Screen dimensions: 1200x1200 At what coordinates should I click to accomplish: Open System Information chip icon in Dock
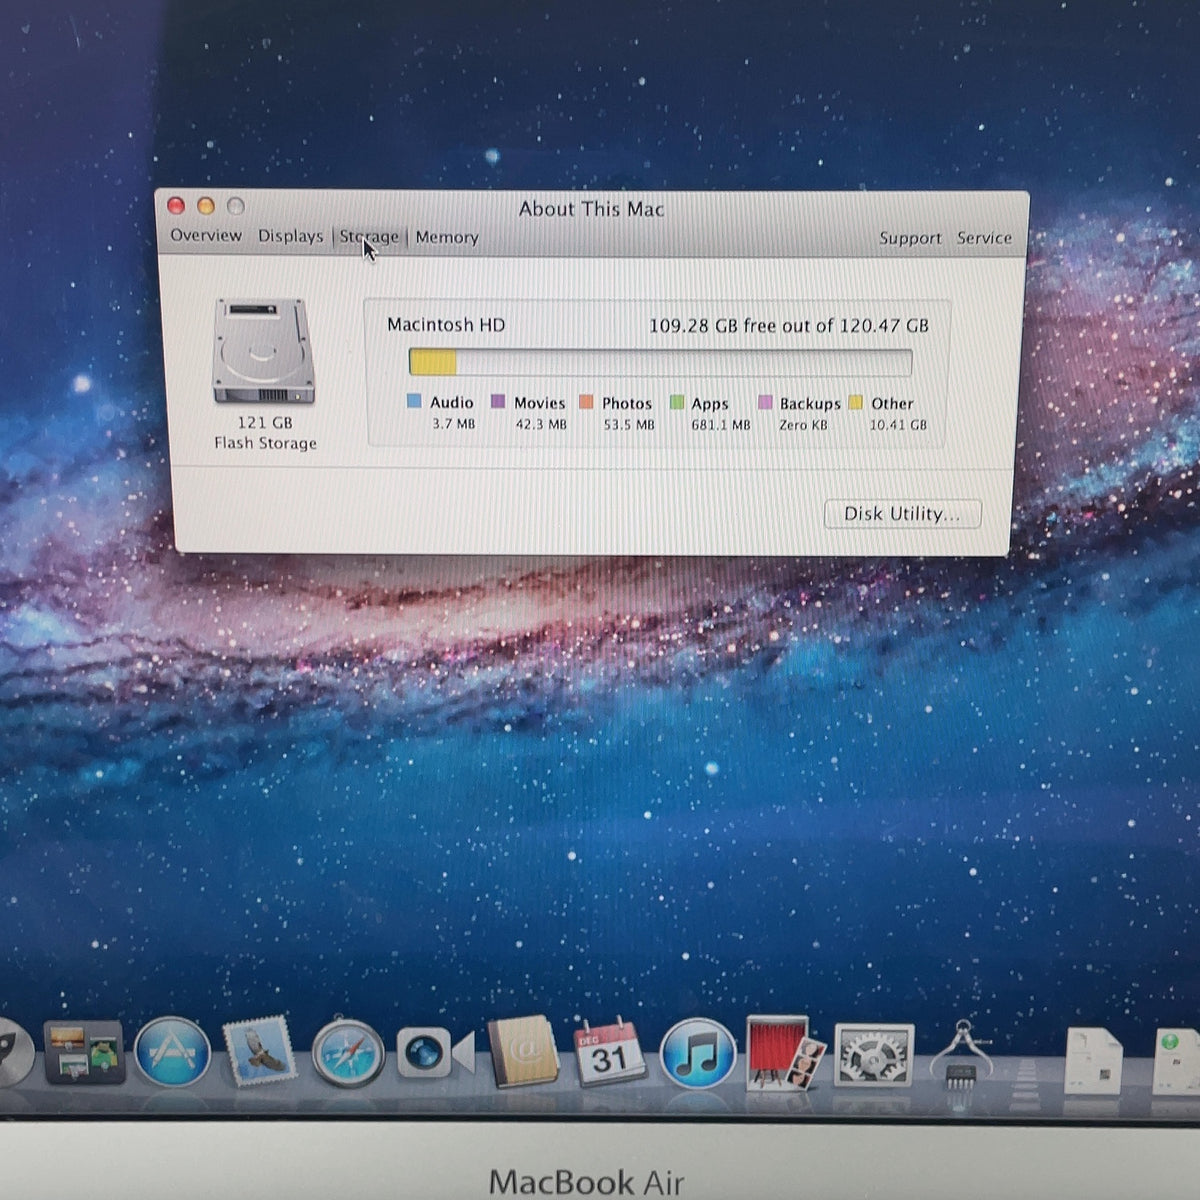point(961,1055)
